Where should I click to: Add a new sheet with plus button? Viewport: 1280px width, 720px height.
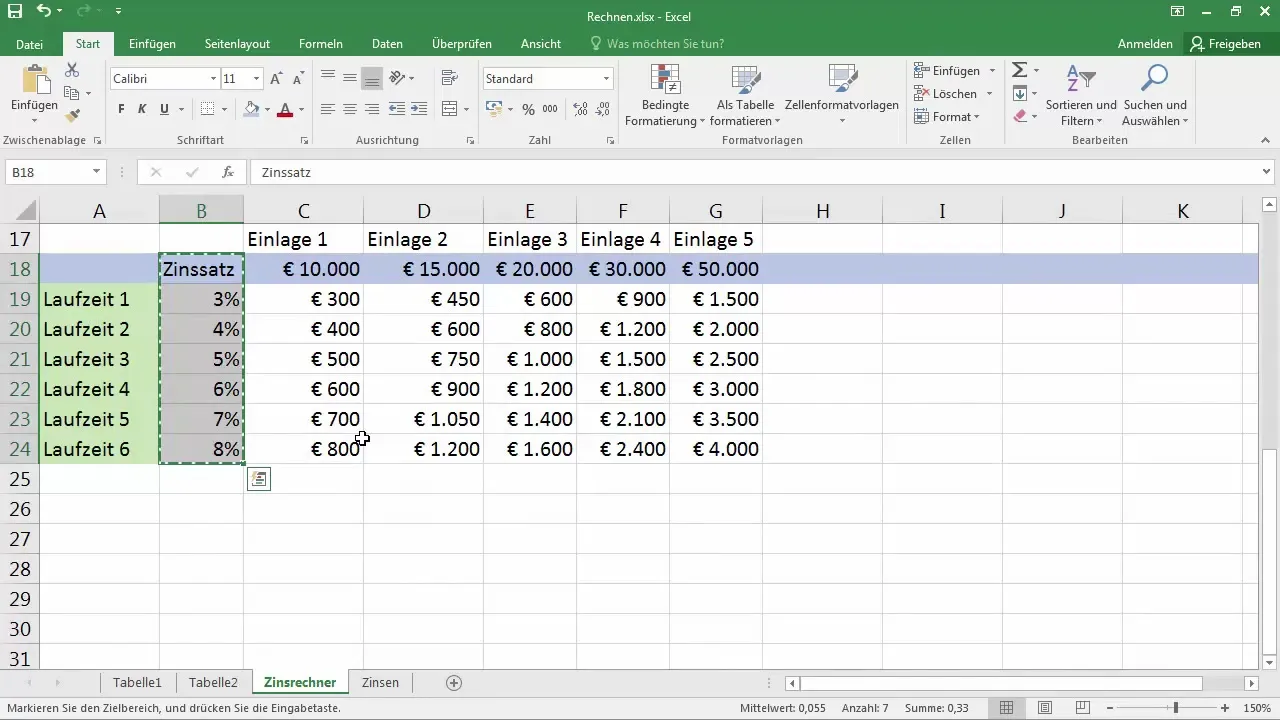coord(454,683)
